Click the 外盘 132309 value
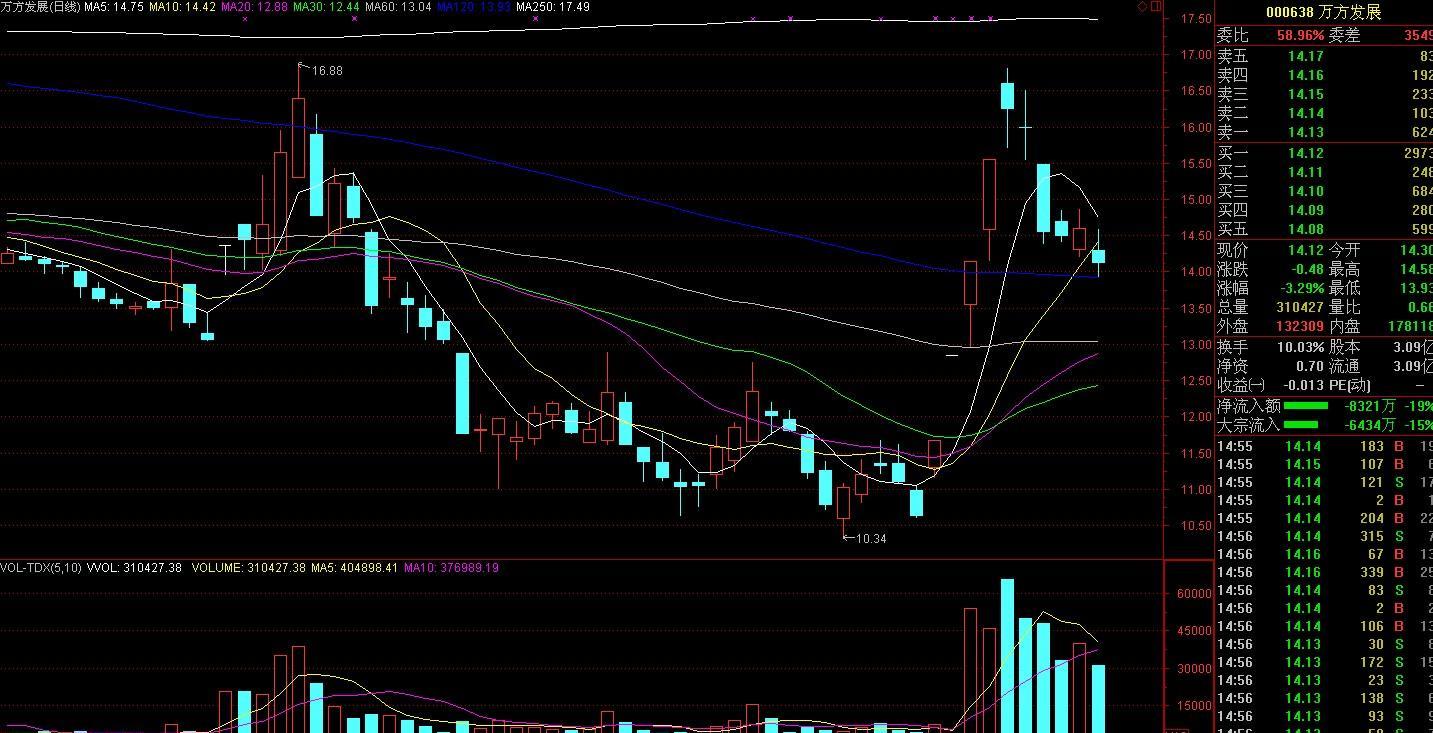 pyautogui.click(x=1299, y=326)
